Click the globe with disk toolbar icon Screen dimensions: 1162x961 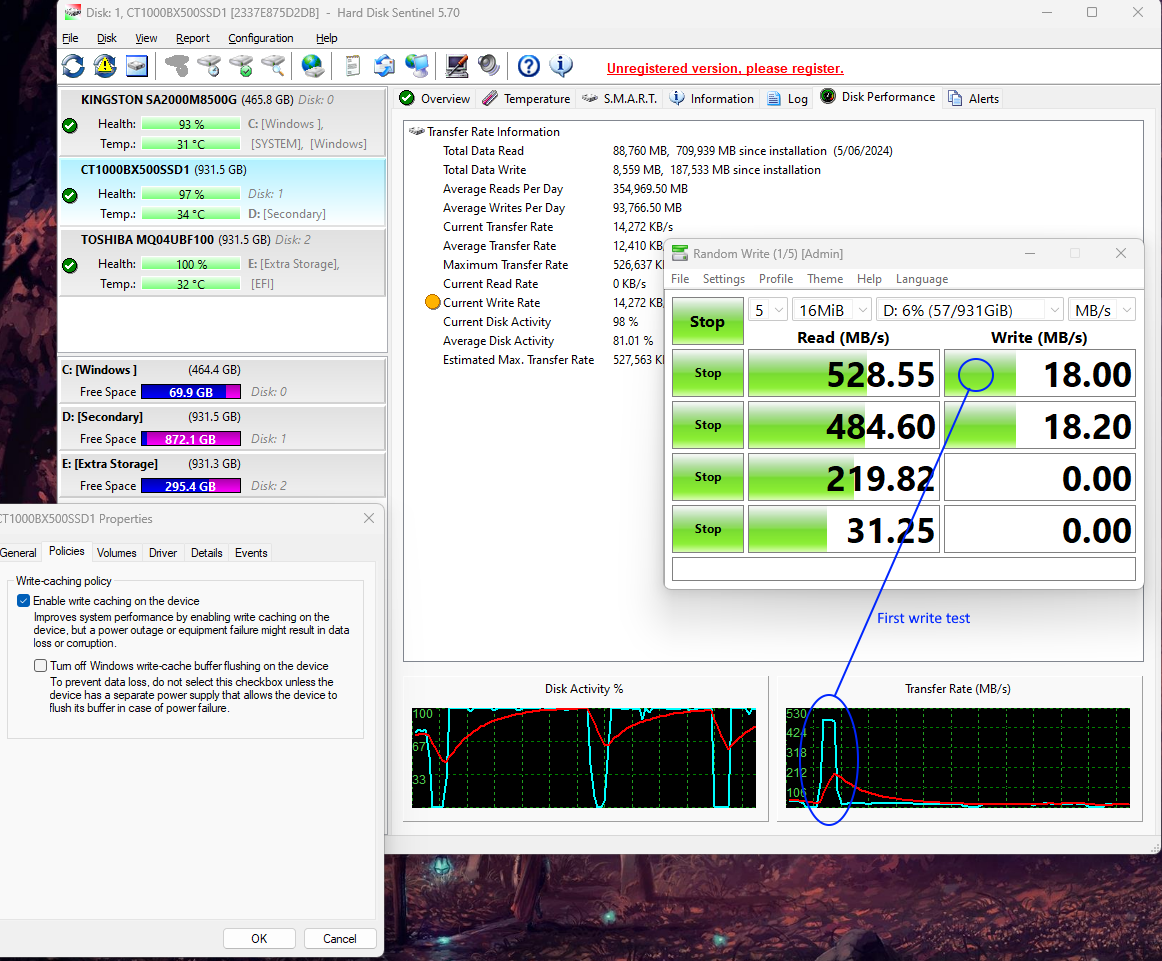tap(313, 66)
